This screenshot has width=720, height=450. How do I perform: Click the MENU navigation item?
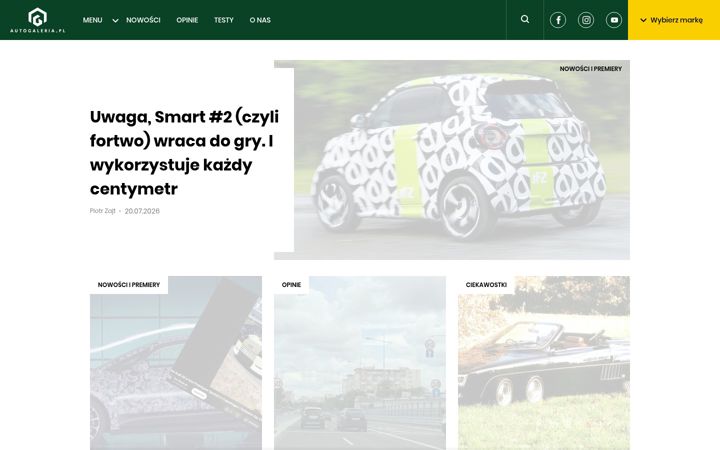92,20
